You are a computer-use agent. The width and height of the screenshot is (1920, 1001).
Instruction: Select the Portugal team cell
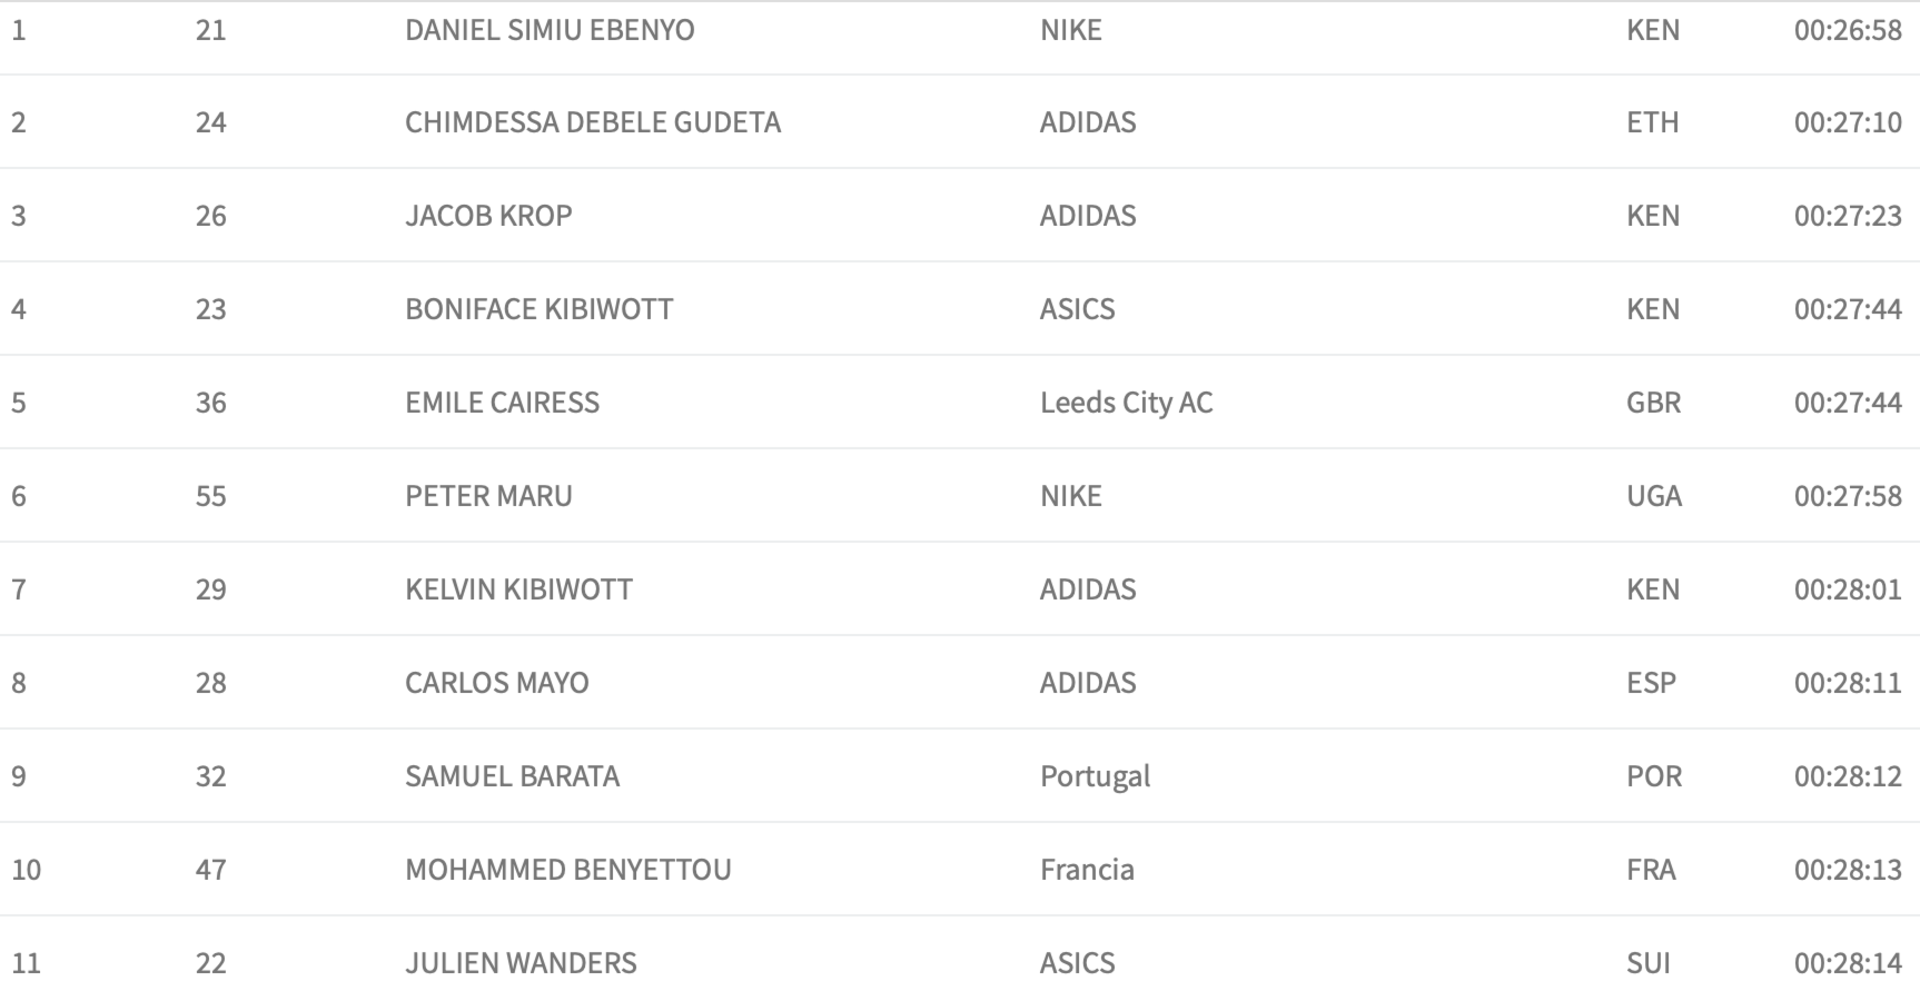coord(1095,777)
